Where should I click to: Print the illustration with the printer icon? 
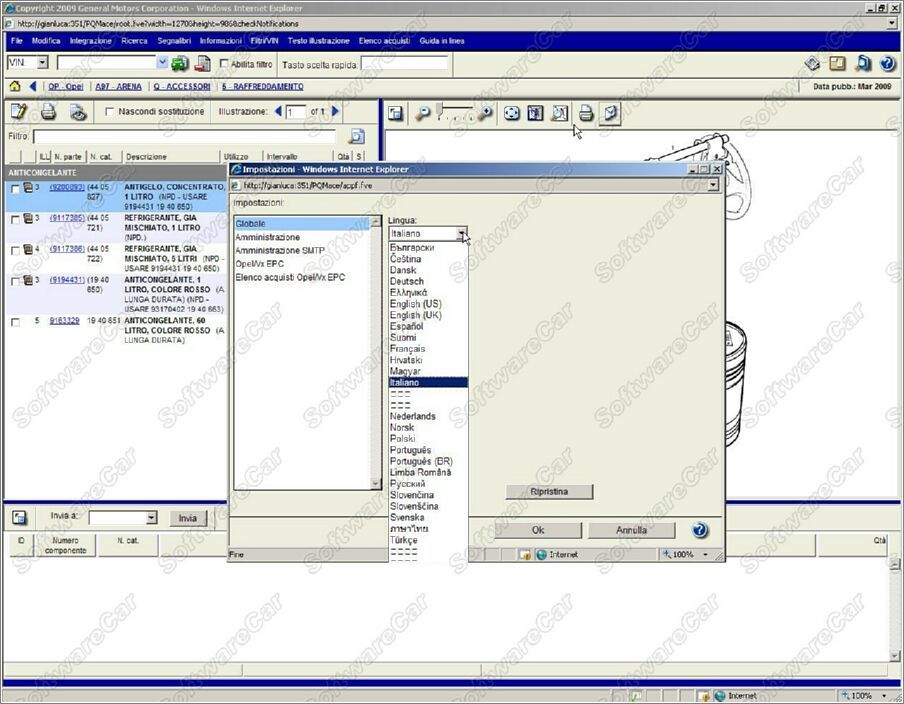pyautogui.click(x=586, y=114)
